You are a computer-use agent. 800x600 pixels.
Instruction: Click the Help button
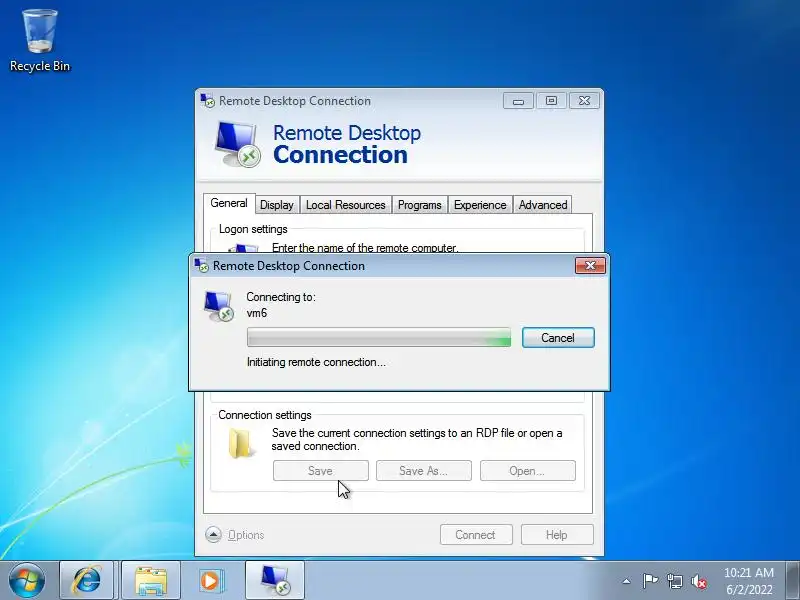557,535
